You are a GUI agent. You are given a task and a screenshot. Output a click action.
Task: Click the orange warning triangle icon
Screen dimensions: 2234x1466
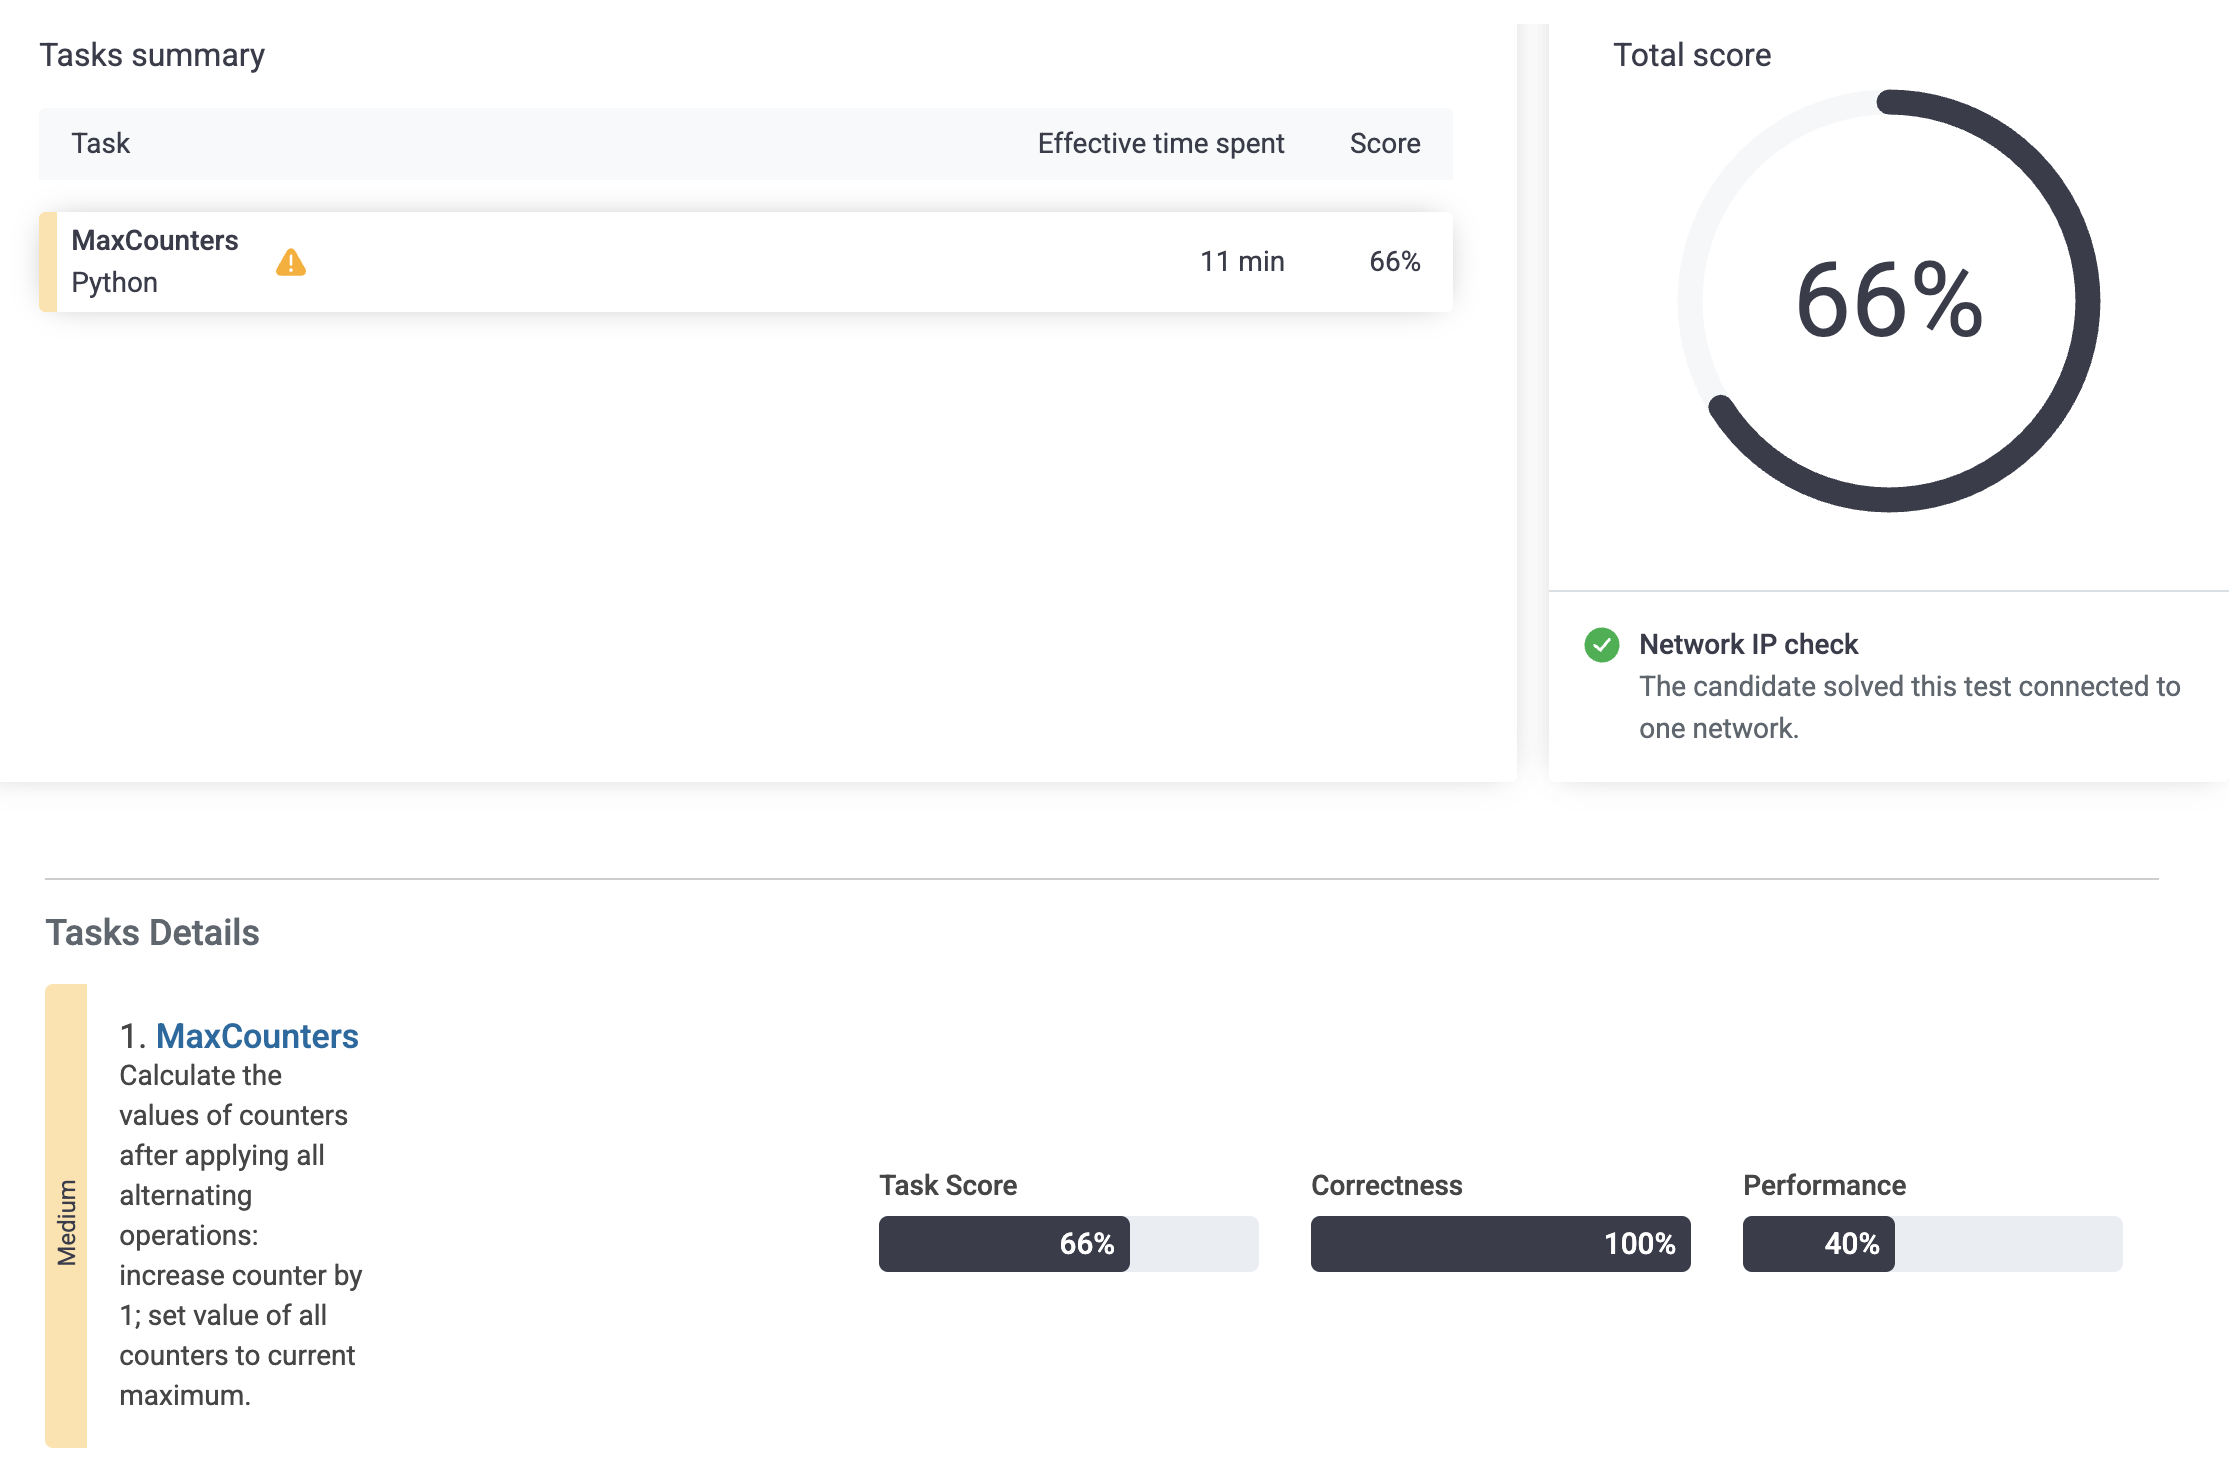(290, 262)
